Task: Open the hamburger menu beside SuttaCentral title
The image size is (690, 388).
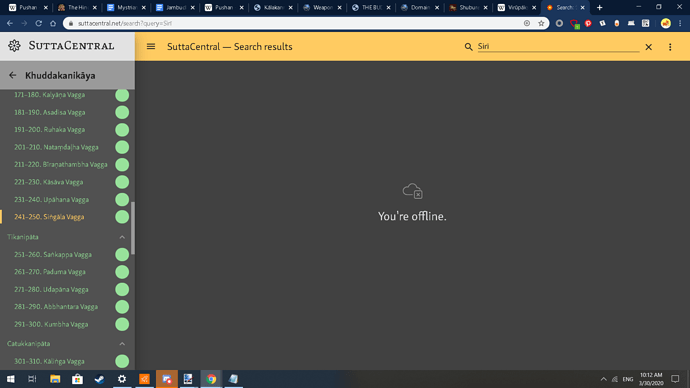Action: point(151,46)
